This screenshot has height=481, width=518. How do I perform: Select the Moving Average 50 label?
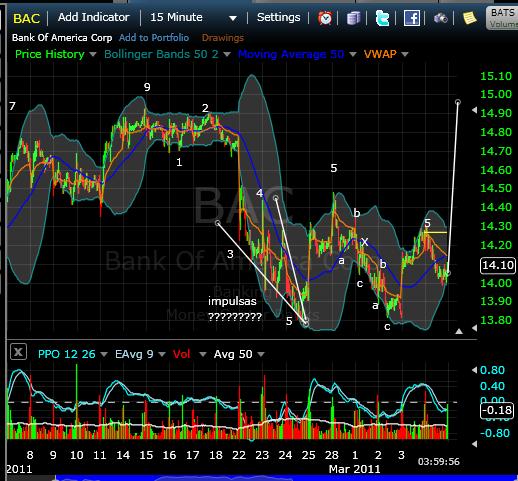pos(291,54)
